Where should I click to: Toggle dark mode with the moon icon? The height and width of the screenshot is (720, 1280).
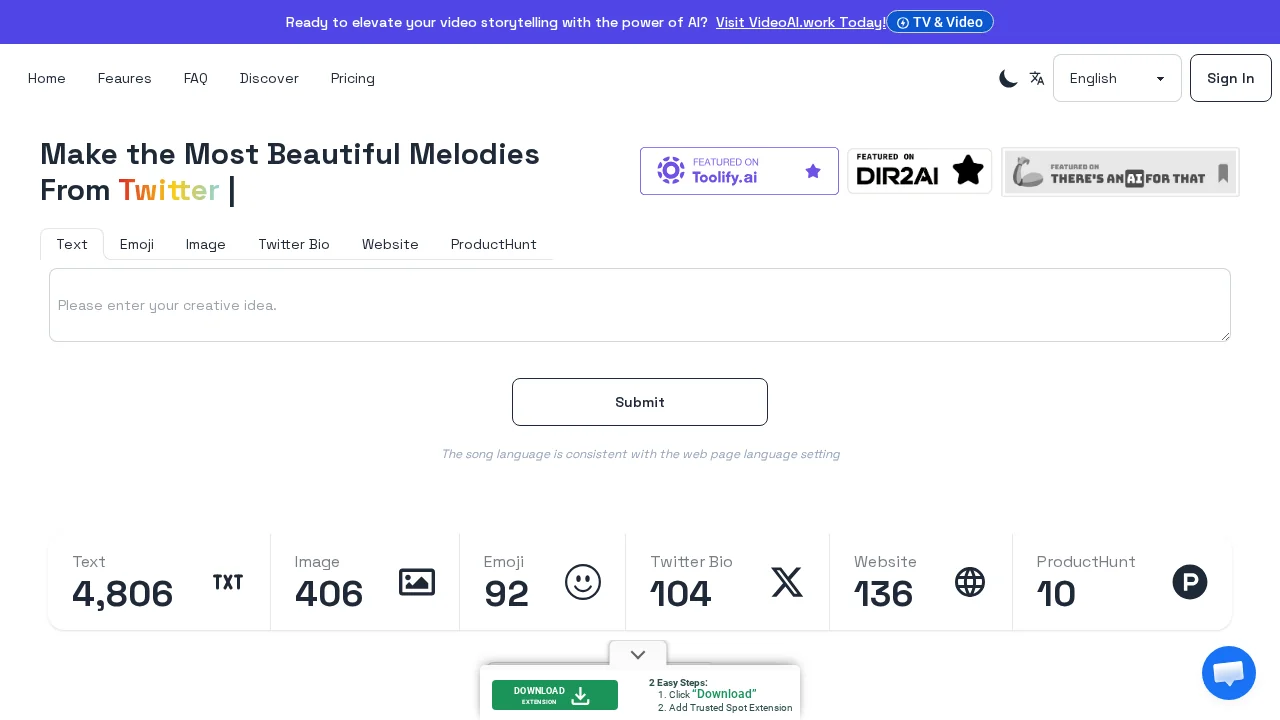point(1008,78)
